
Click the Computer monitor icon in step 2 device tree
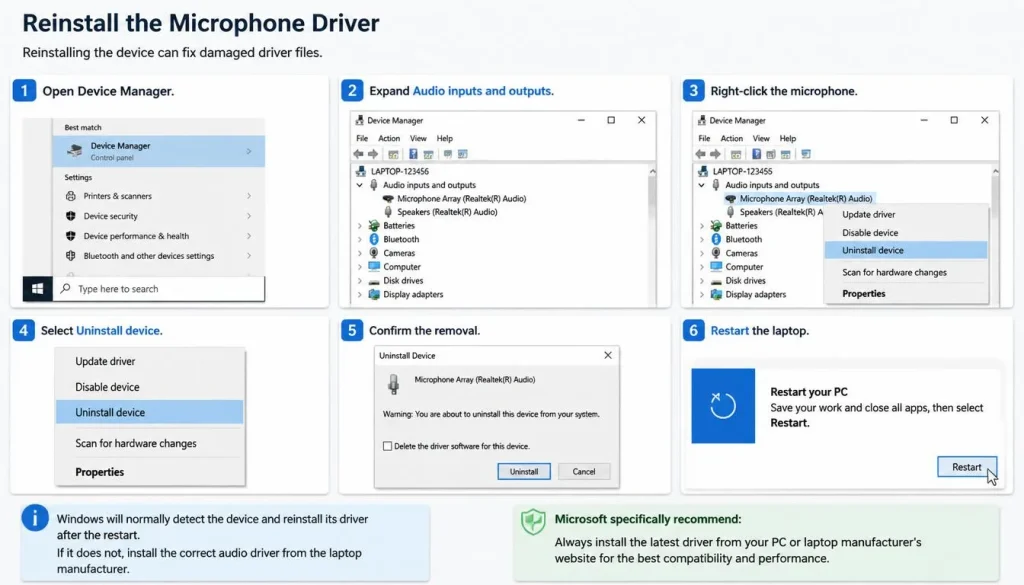coord(374,266)
